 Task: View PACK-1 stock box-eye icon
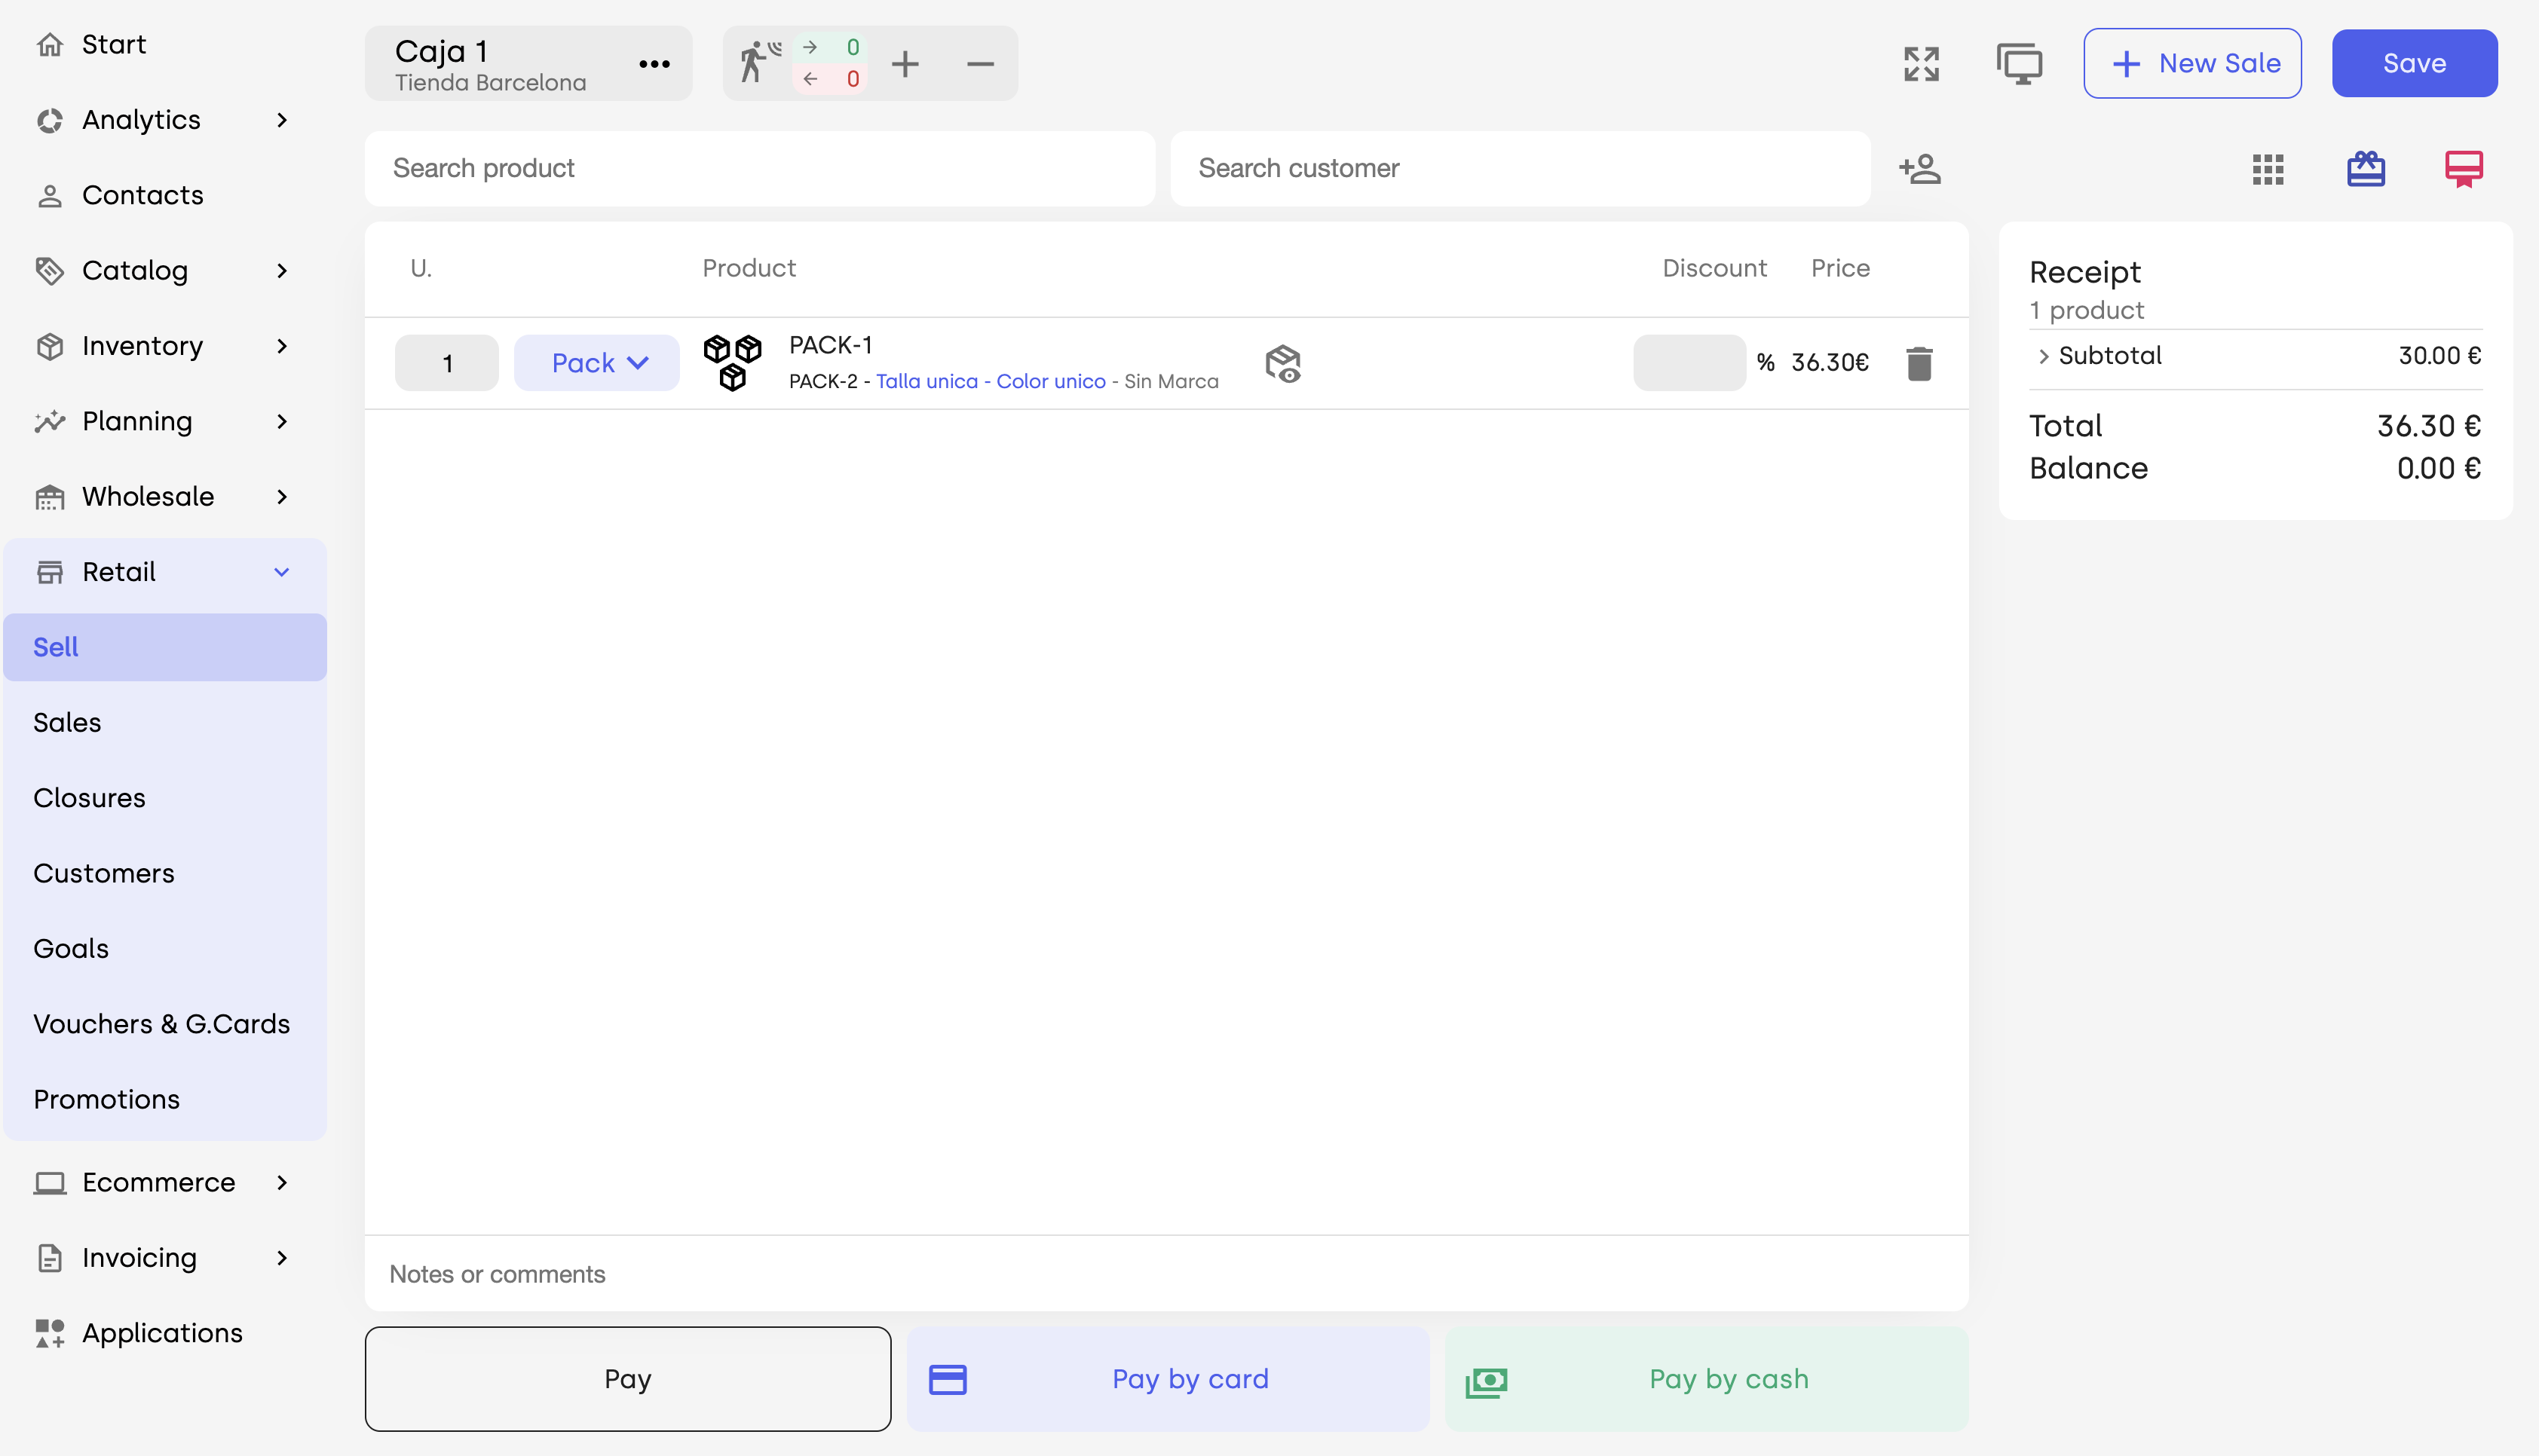[1283, 363]
